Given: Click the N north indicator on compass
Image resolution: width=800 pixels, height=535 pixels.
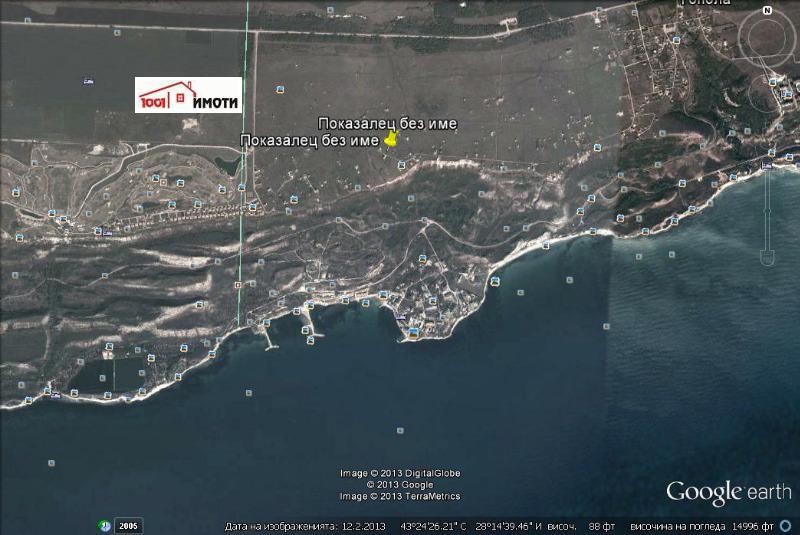Looking at the screenshot, I should click(x=766, y=11).
